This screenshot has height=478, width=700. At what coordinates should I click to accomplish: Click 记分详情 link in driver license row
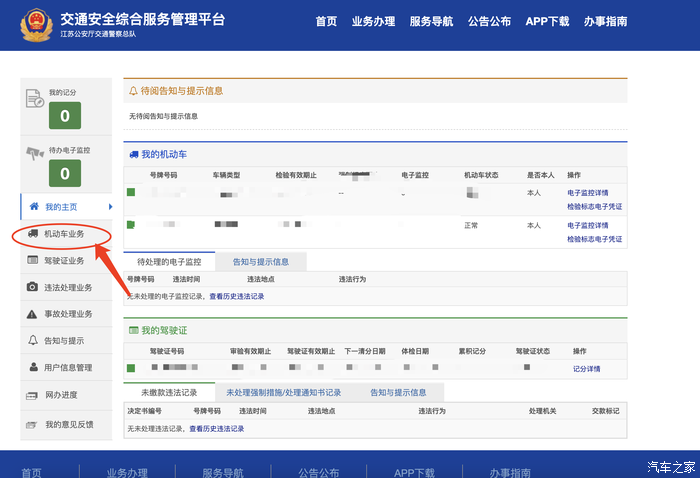pyautogui.click(x=586, y=369)
